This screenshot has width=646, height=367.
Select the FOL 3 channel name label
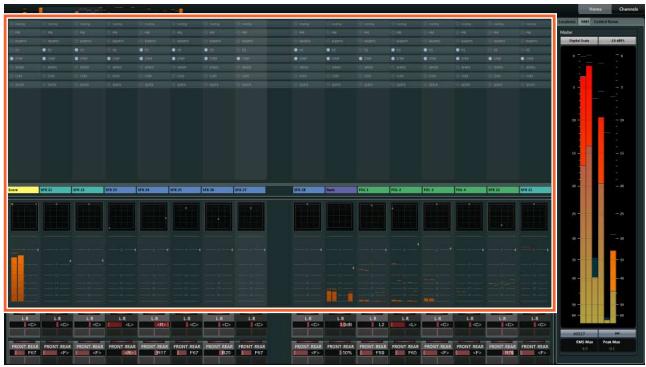coord(438,190)
